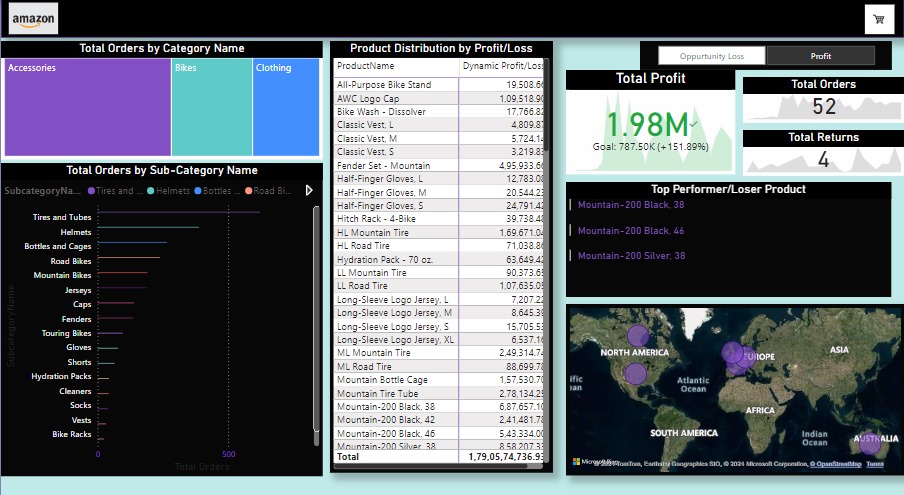Click the Total Orders card value 52
Viewport: 904px width, 495px height.
[823, 107]
